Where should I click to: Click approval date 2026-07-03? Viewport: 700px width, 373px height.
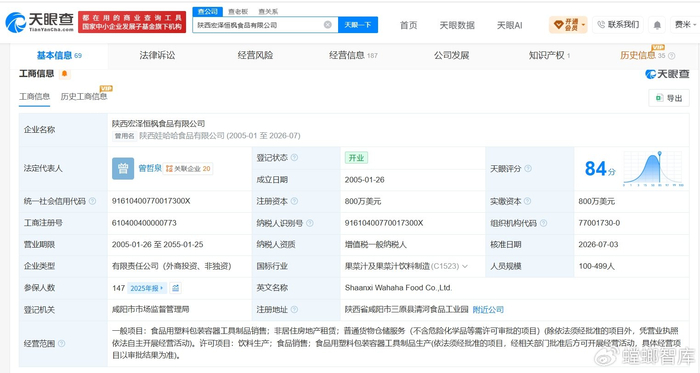(x=598, y=245)
